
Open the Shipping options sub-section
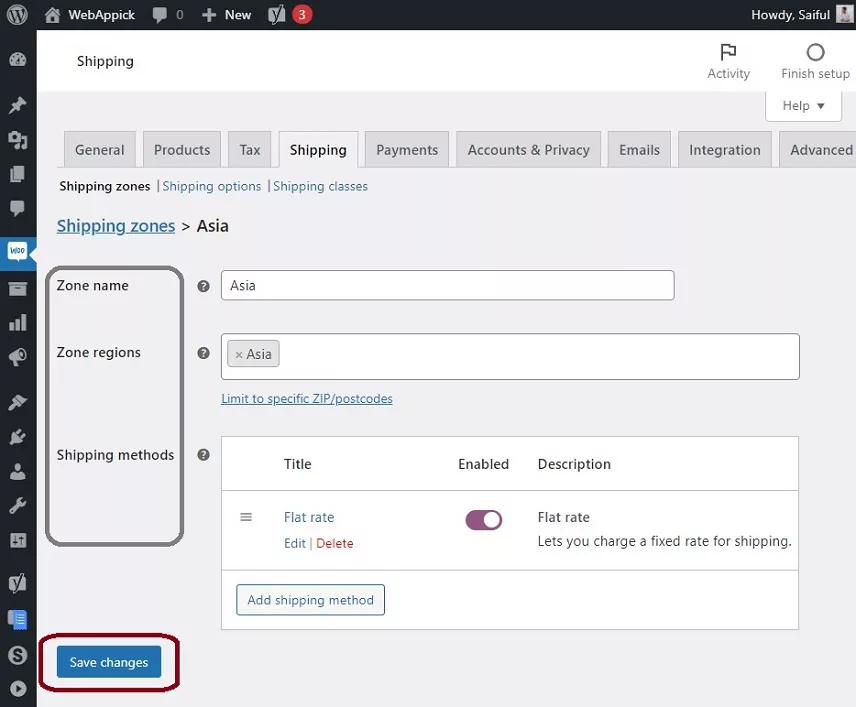point(212,186)
